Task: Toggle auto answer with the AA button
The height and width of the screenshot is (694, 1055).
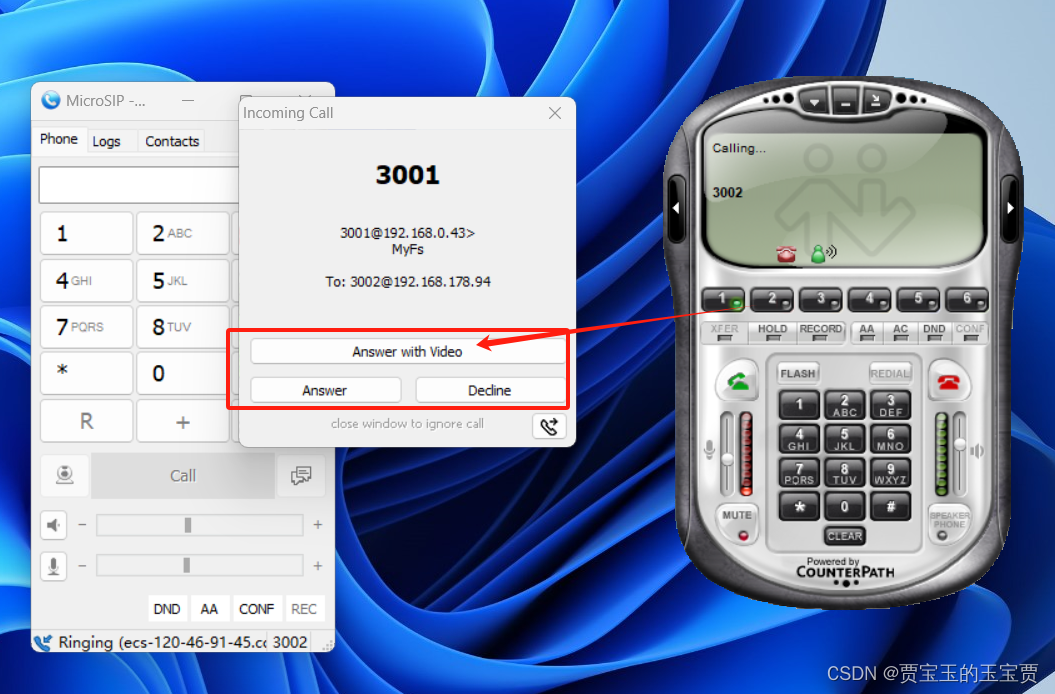Action: [210, 608]
